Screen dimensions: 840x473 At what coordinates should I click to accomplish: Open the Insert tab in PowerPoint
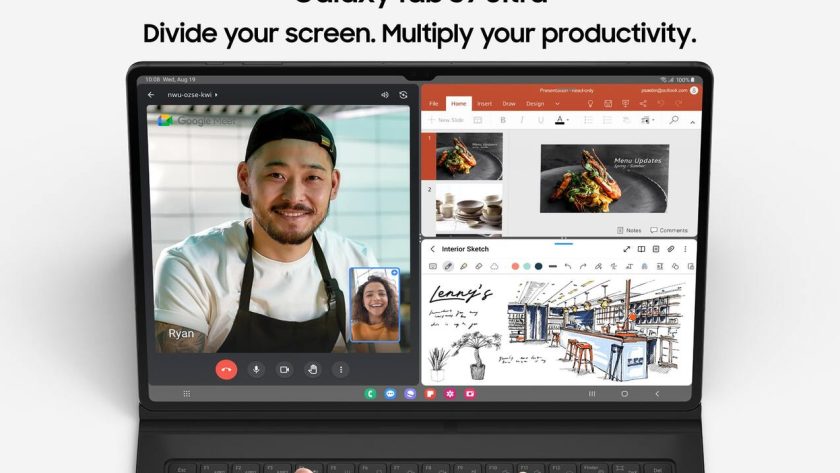point(484,104)
